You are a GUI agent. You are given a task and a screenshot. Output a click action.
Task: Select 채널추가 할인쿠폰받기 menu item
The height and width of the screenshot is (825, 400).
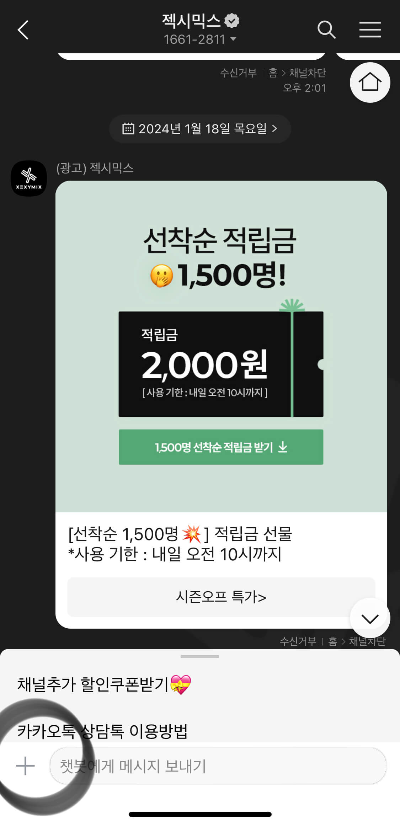click(104, 685)
